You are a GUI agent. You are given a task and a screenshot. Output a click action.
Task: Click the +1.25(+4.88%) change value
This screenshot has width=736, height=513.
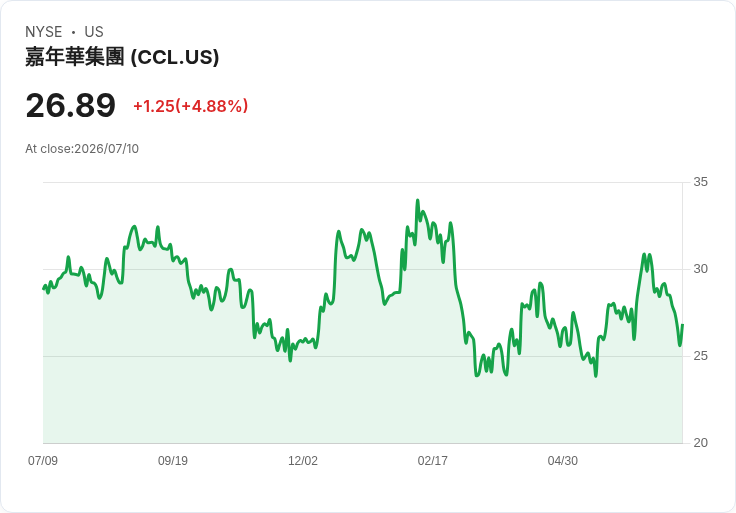pyautogui.click(x=191, y=106)
